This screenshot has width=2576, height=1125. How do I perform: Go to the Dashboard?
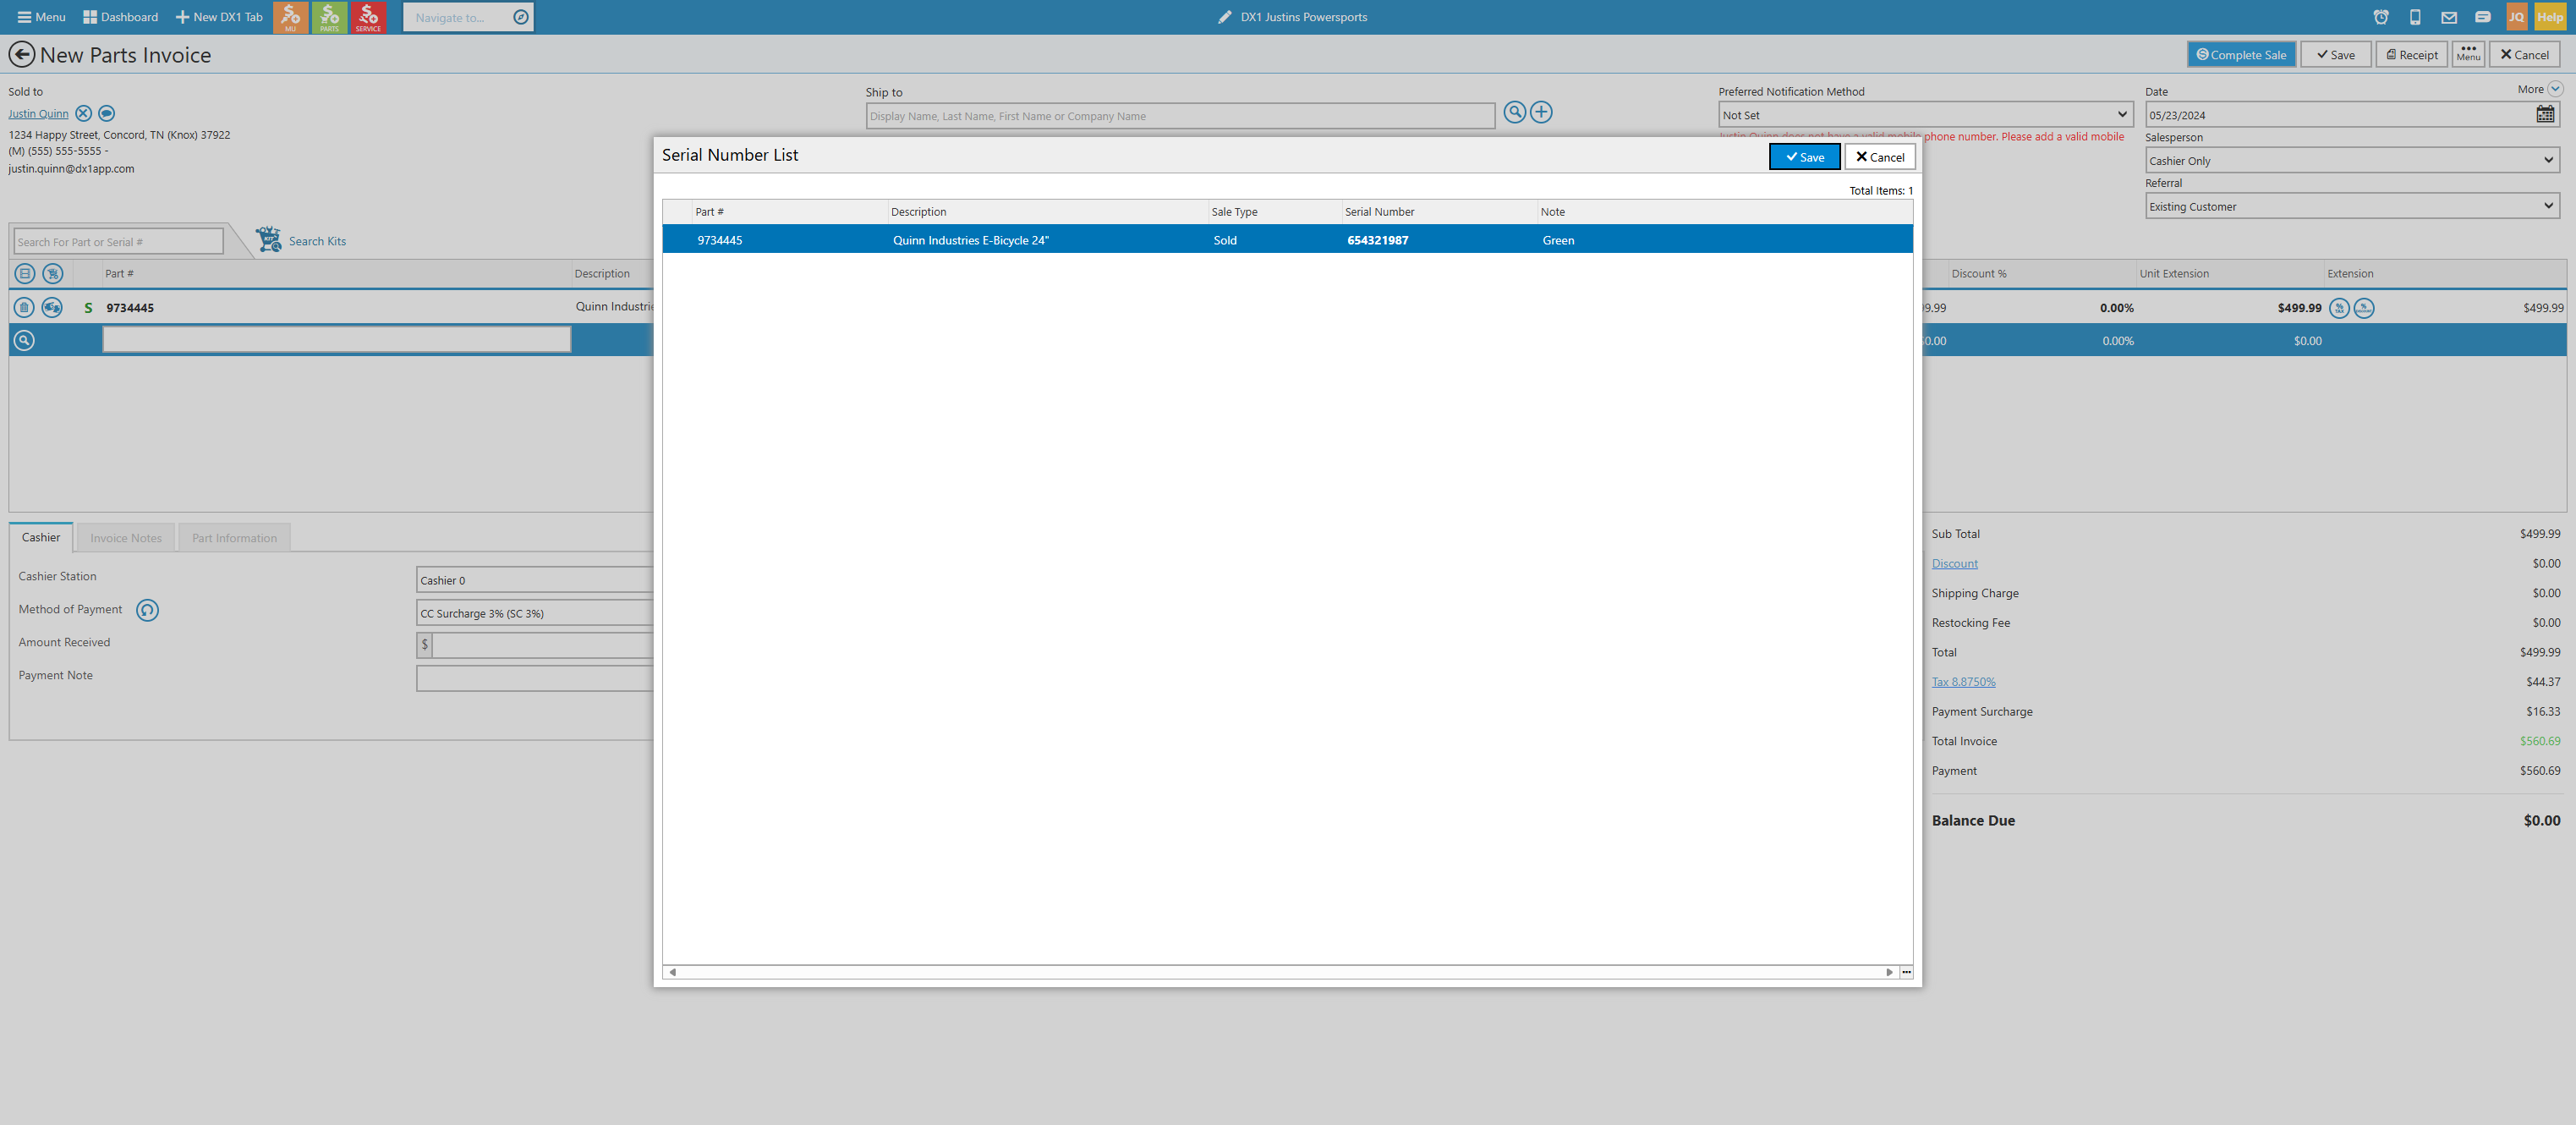pyautogui.click(x=120, y=17)
